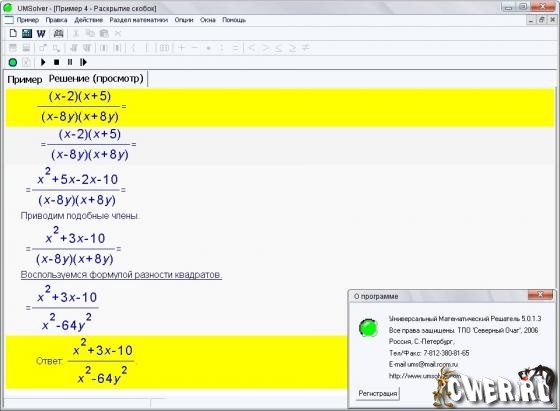Close the О программе dialog
Screen dimensions: 560x411
540,295
